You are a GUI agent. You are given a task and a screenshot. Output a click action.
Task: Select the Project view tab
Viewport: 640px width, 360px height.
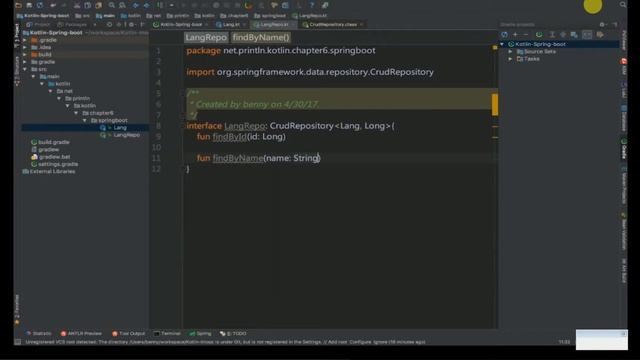(38, 24)
